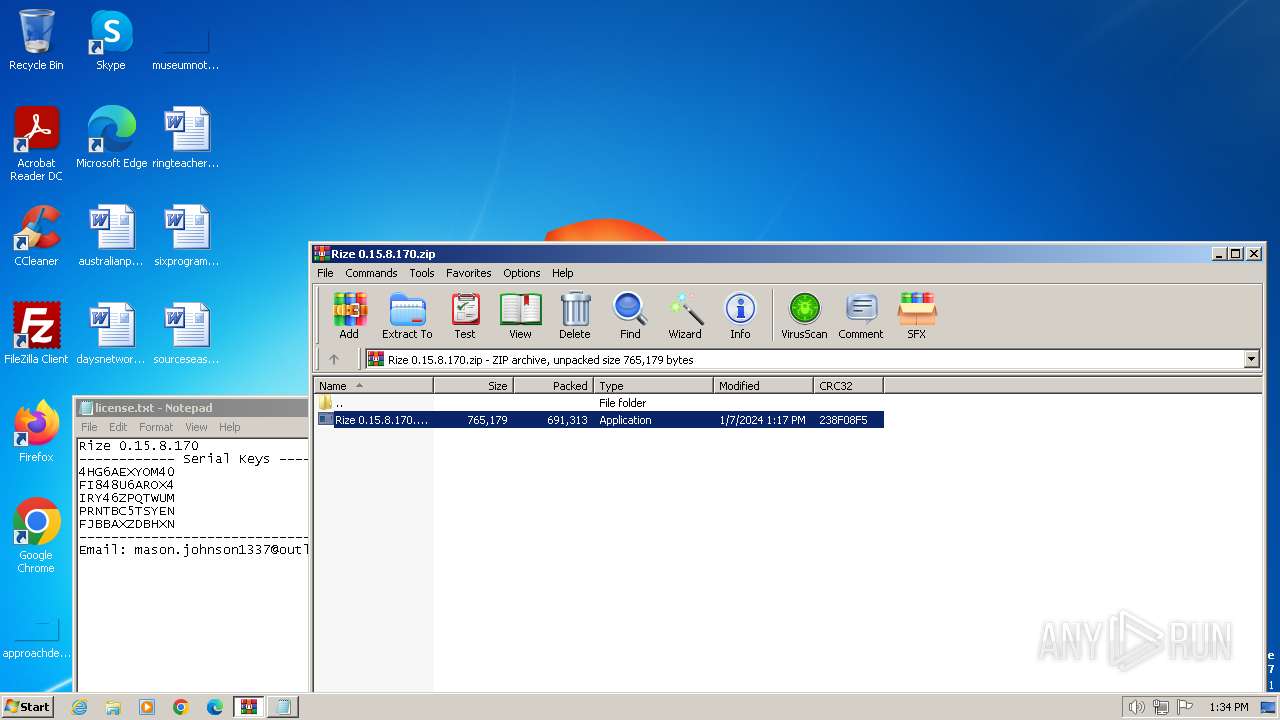The image size is (1280, 720).
Task: Select the sixprogram Word document icon
Action: tap(186, 236)
